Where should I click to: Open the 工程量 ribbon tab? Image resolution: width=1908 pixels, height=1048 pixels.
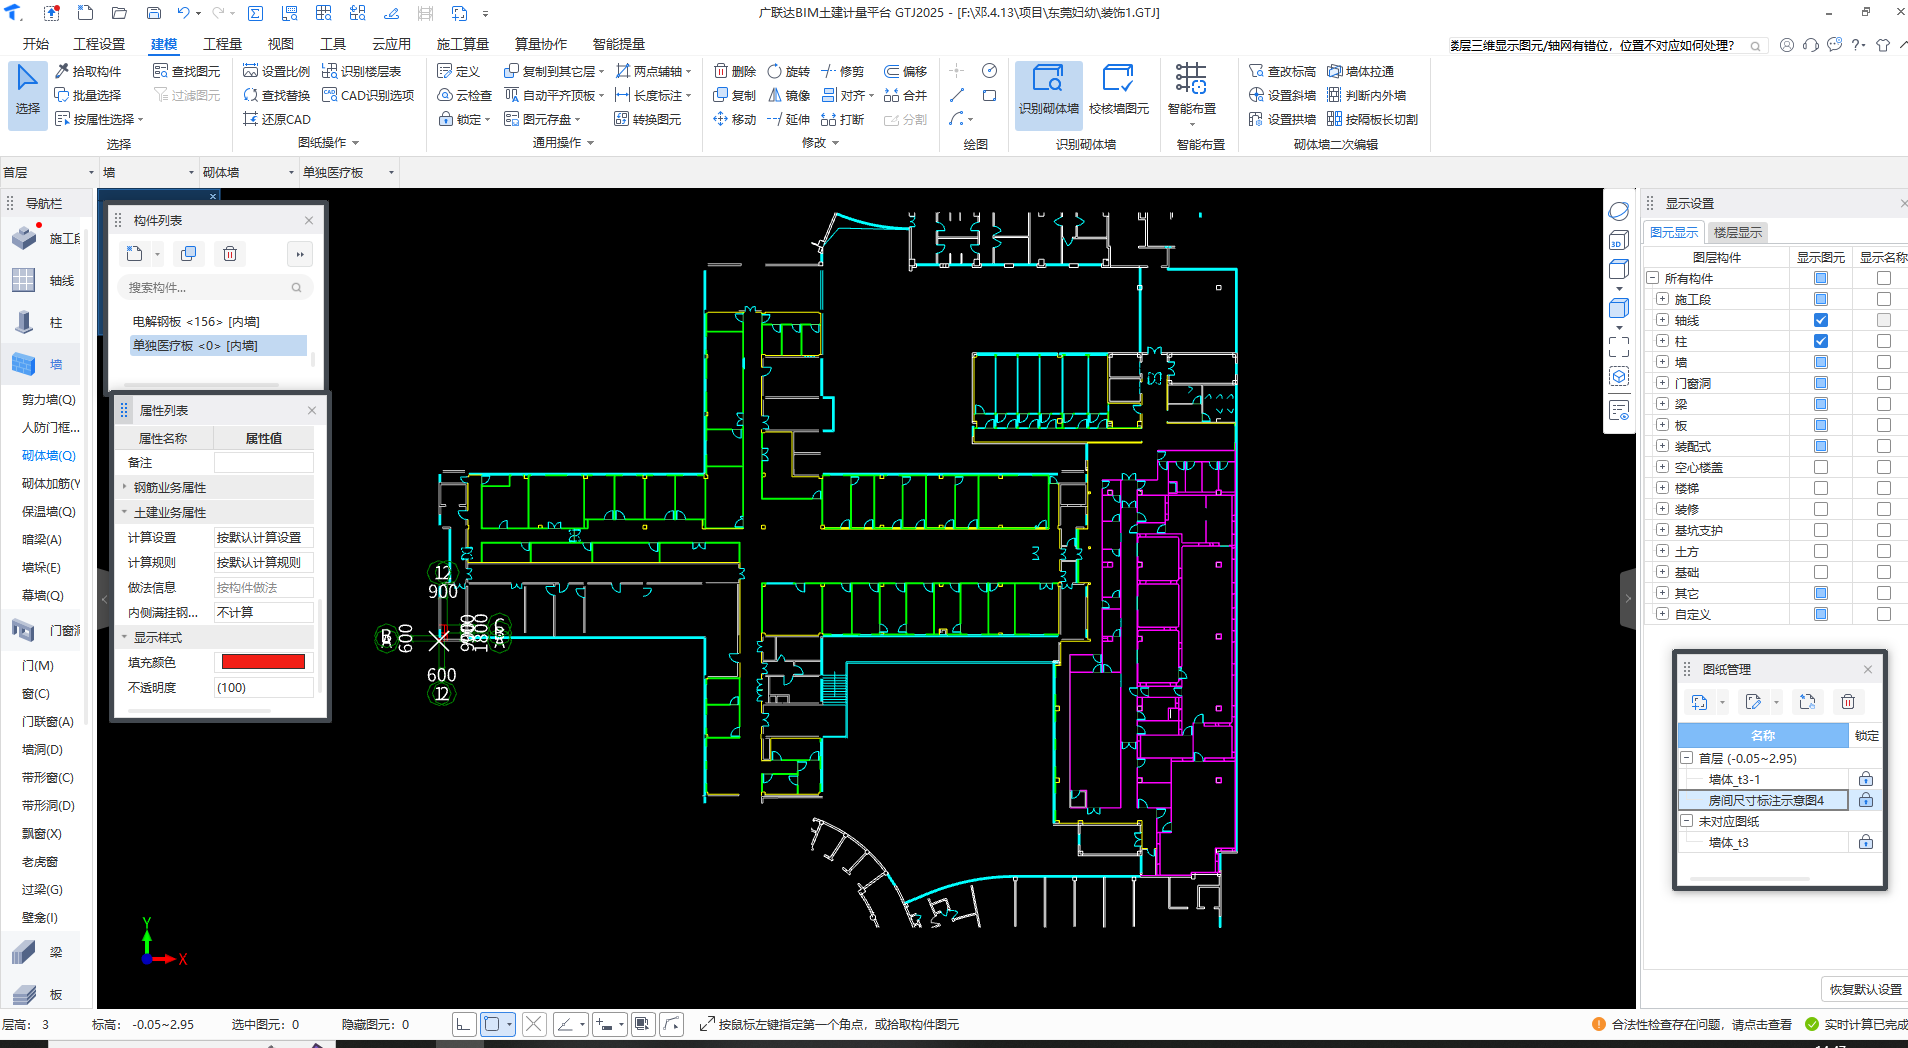(x=222, y=44)
